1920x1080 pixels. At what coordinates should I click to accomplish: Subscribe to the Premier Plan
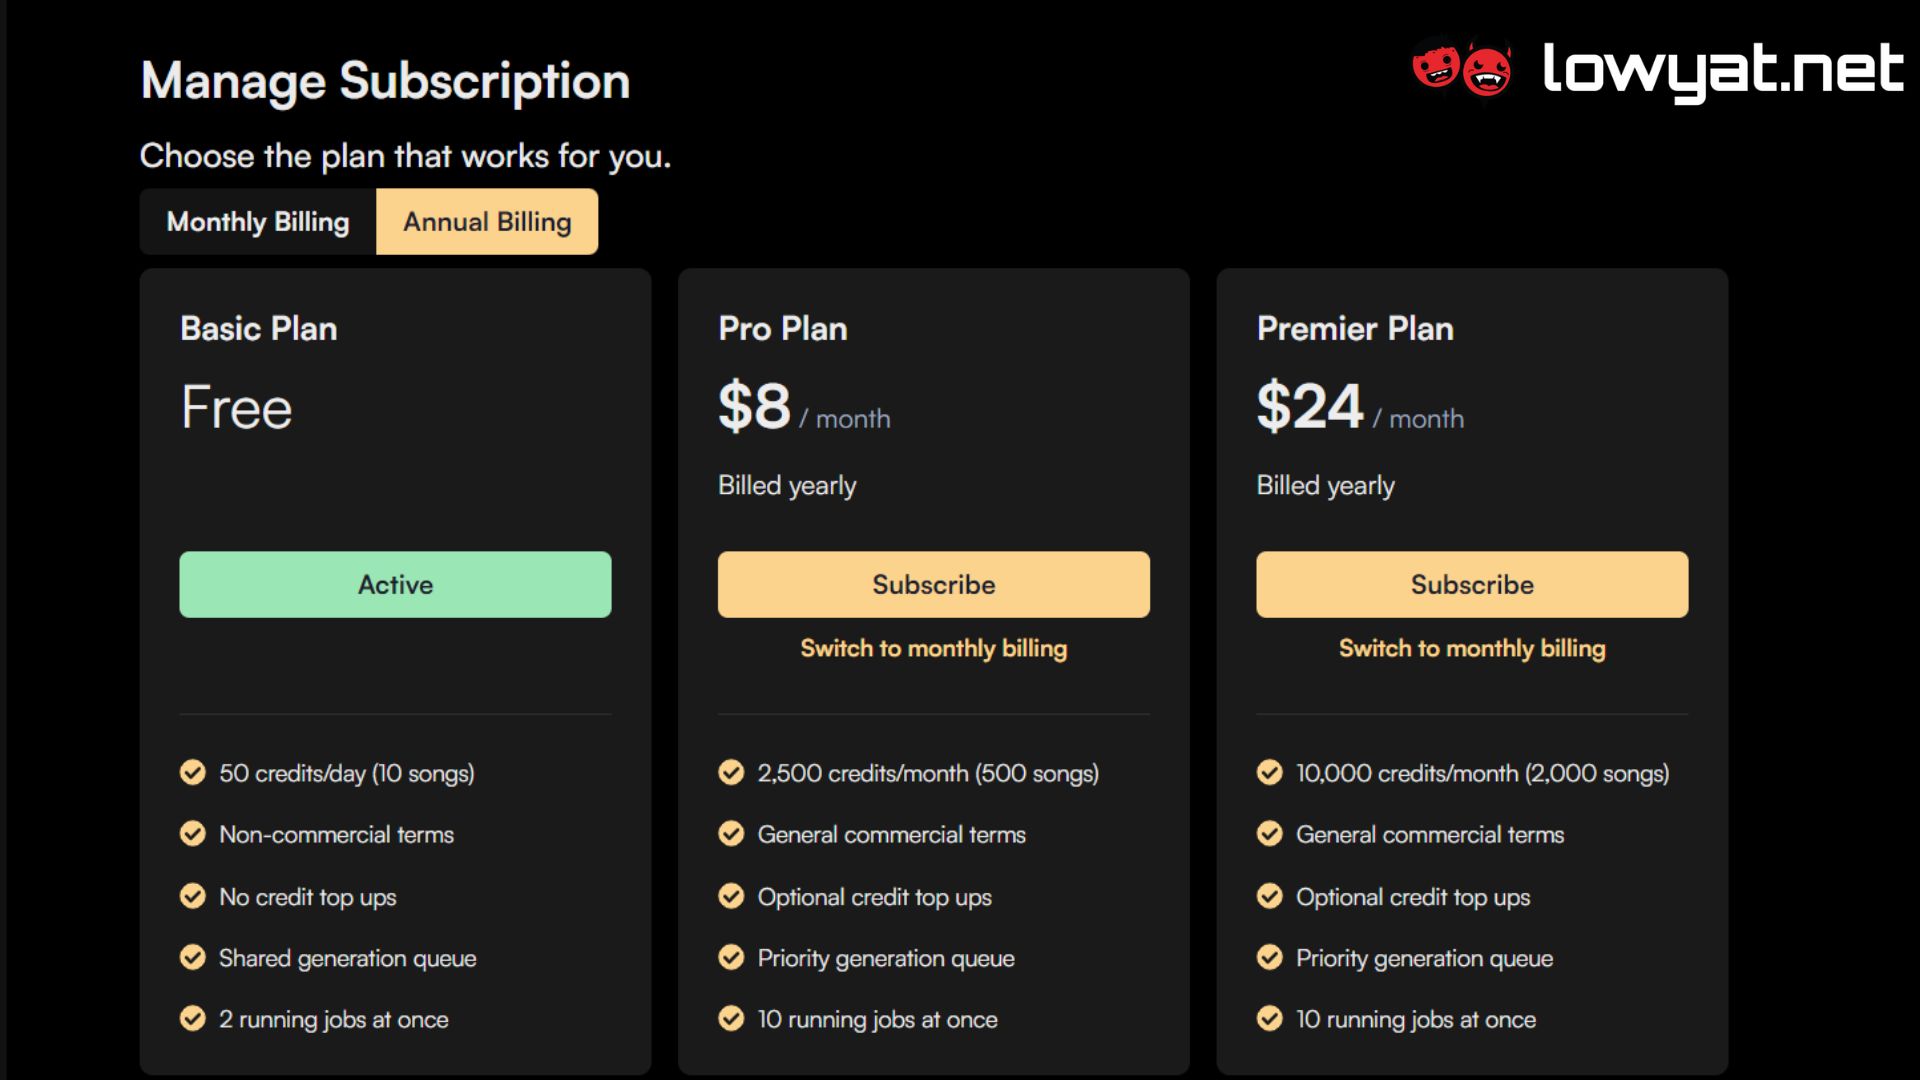click(x=1472, y=584)
